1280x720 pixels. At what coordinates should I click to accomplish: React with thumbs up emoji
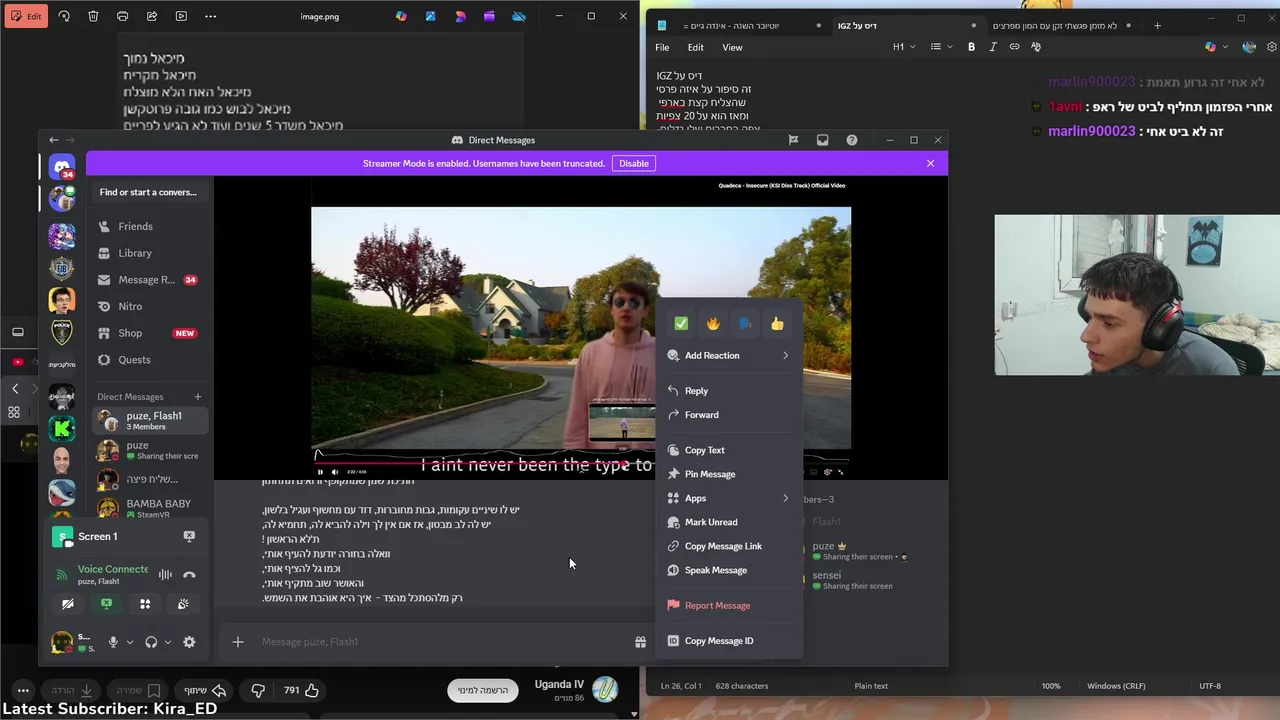(777, 323)
